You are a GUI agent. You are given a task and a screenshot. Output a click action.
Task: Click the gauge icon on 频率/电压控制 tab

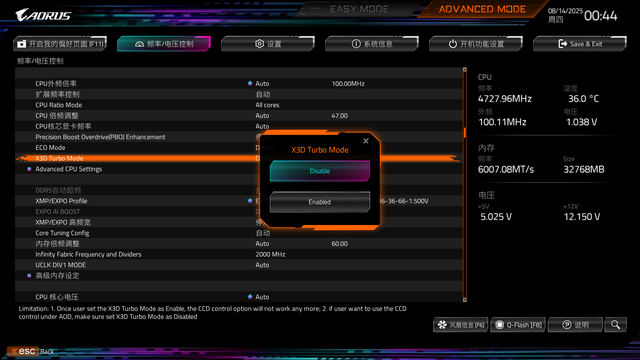[x=139, y=44]
